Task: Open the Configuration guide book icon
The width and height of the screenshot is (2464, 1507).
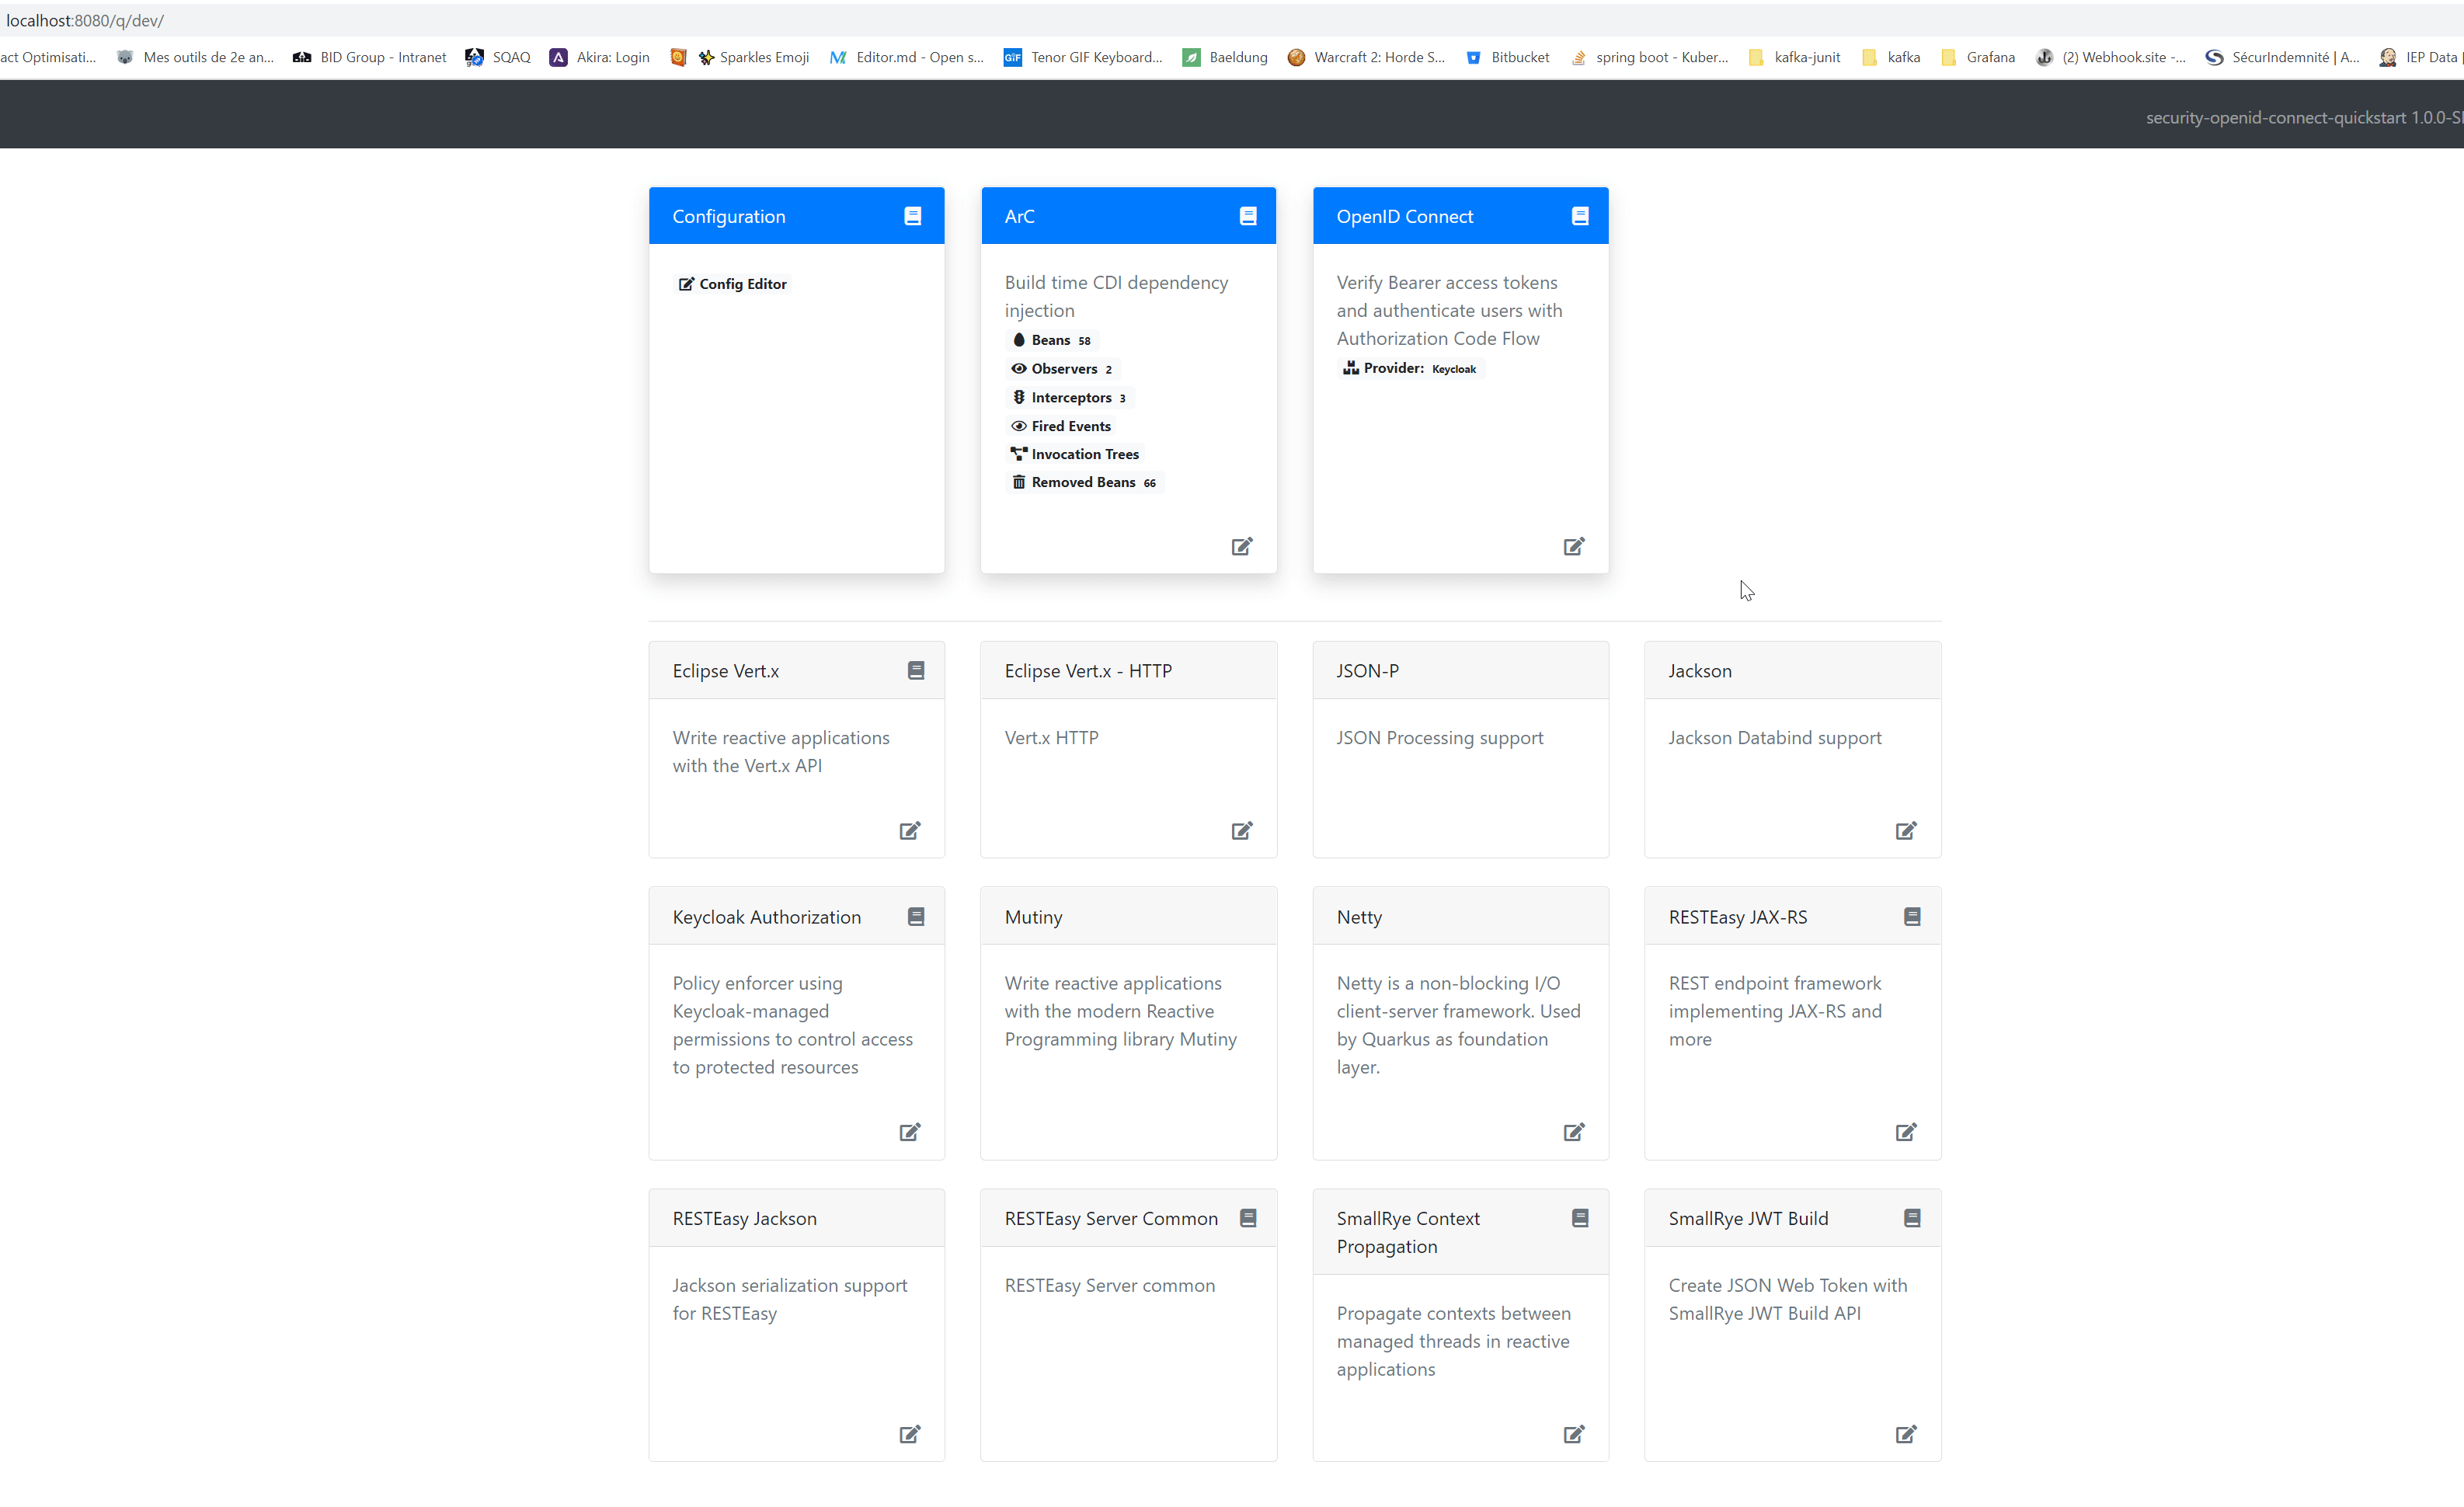Action: (x=912, y=216)
